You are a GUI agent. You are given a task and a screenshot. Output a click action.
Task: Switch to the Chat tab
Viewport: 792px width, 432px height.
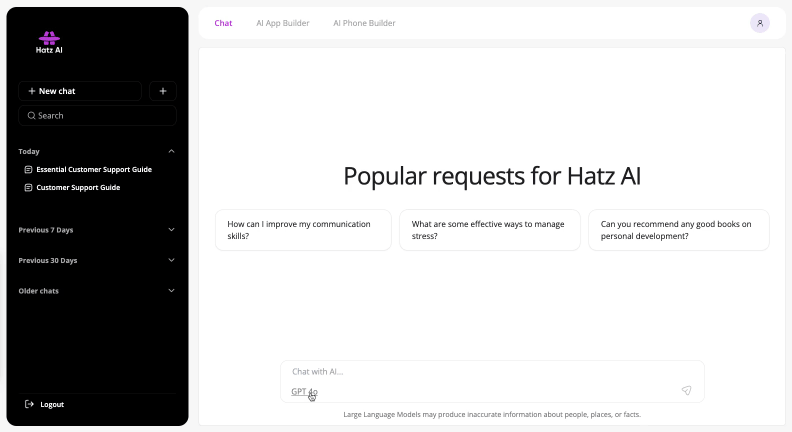coord(223,23)
